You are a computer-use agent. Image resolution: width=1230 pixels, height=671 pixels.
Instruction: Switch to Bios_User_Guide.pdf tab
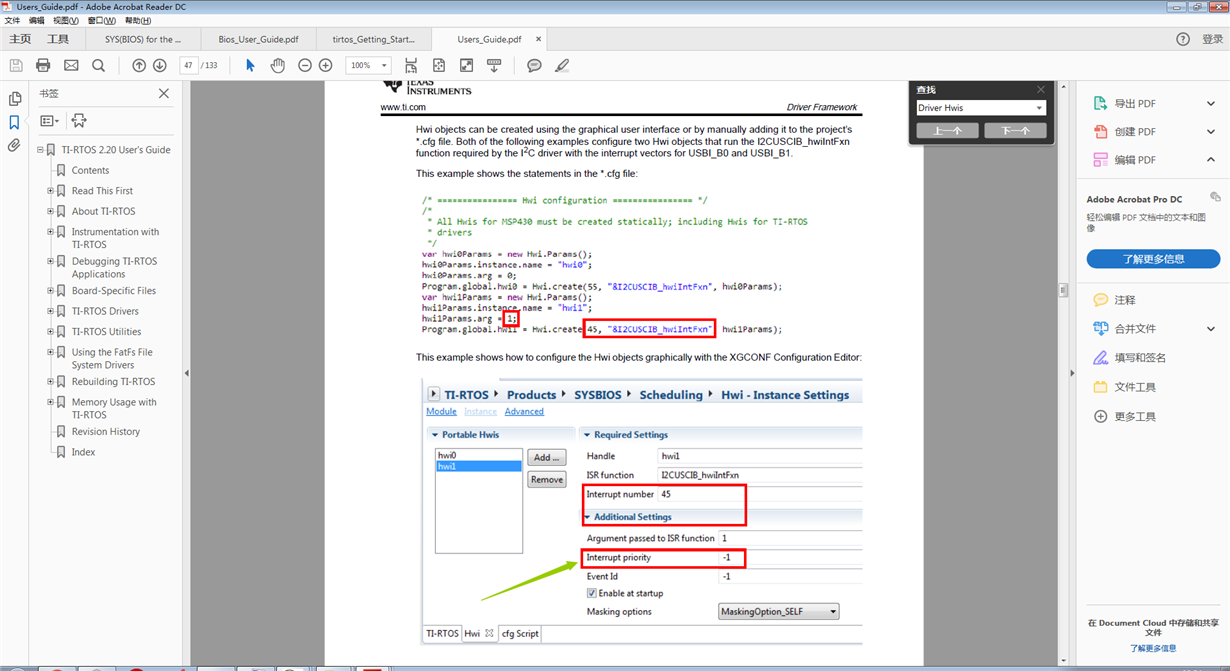pos(258,39)
